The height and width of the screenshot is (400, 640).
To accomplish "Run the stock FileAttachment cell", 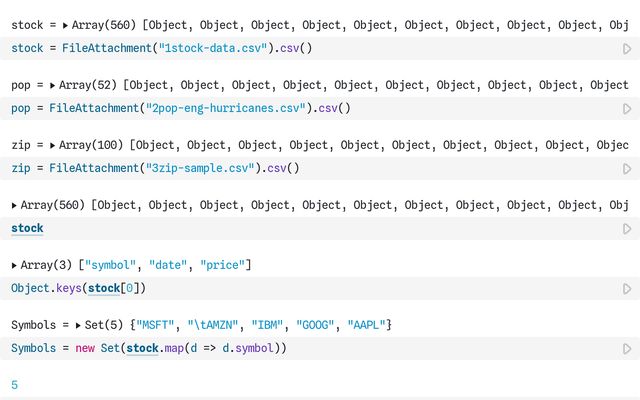I will tap(627, 48).
